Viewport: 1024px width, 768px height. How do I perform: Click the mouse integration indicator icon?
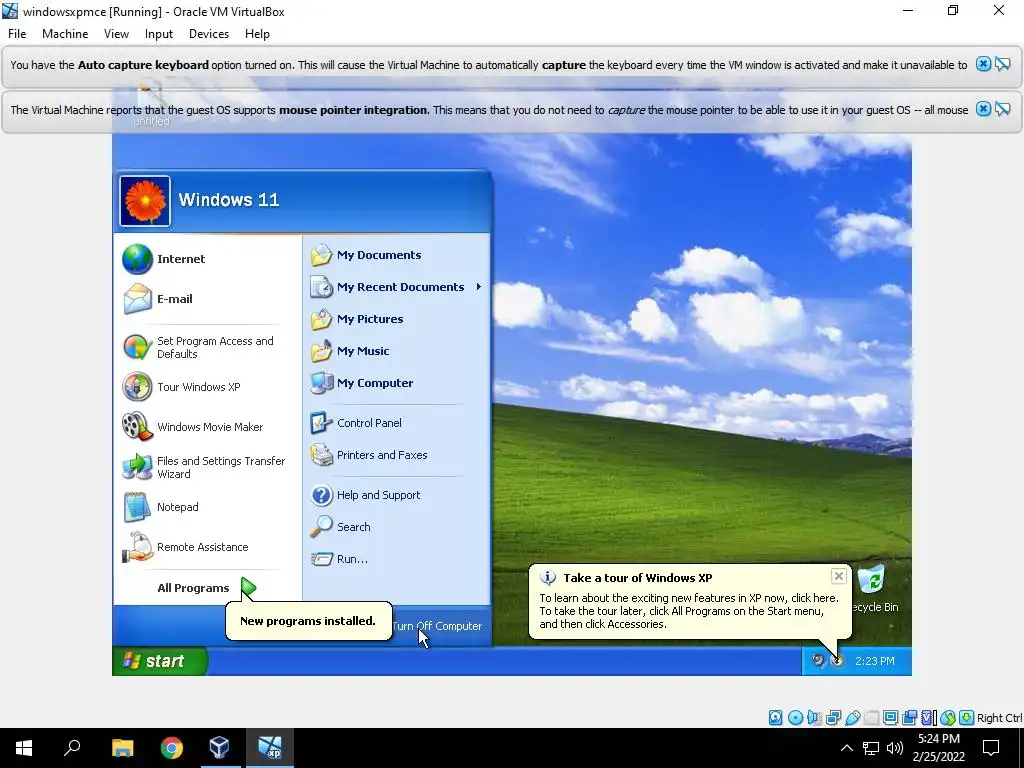[x=948, y=718]
